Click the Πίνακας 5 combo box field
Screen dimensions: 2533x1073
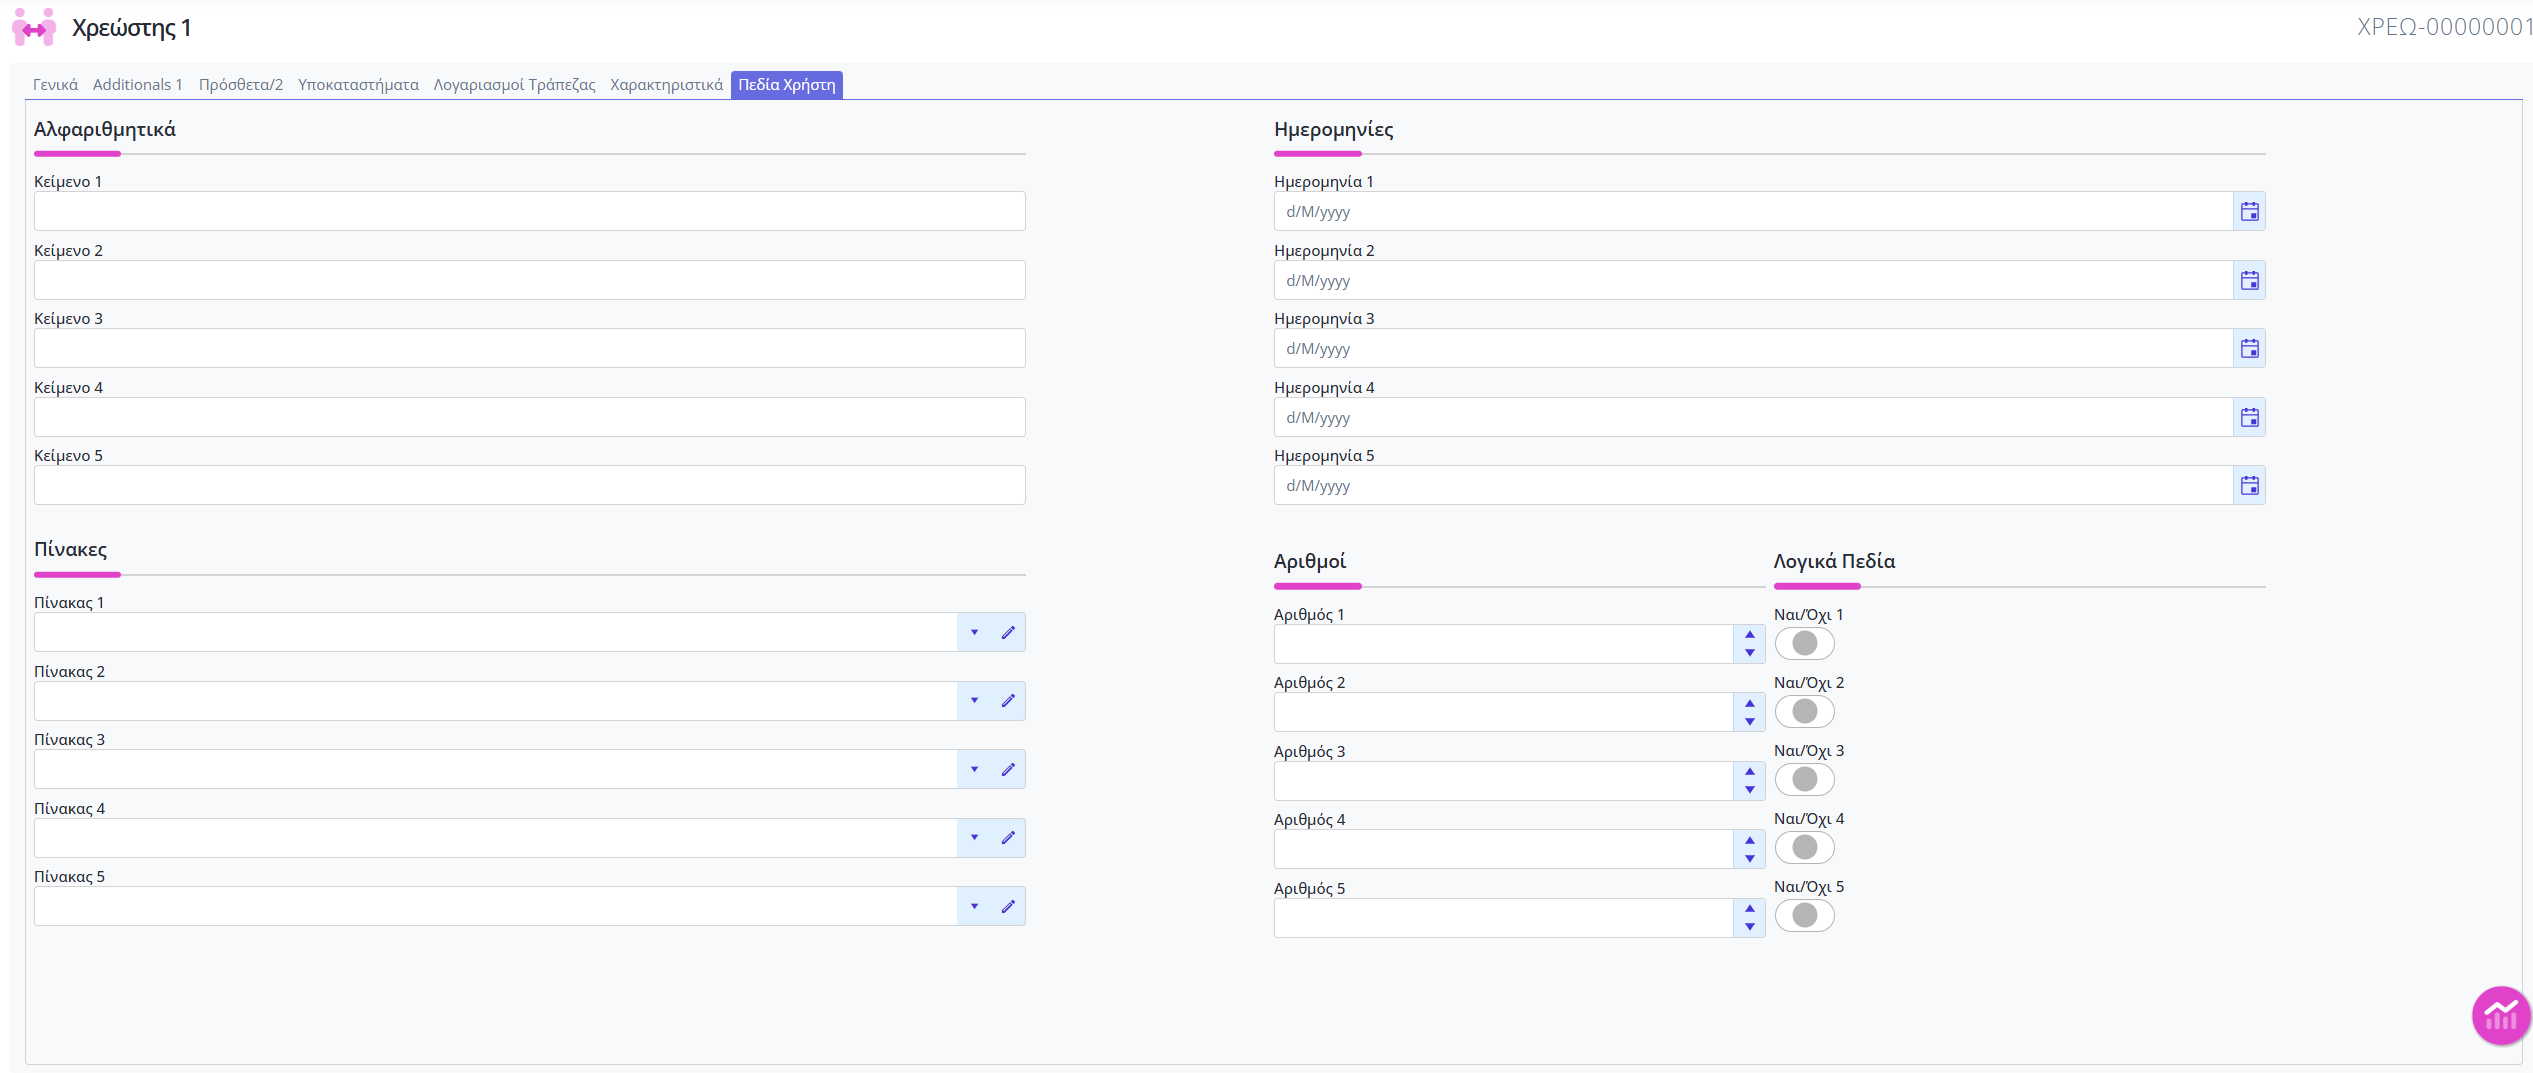(496, 906)
